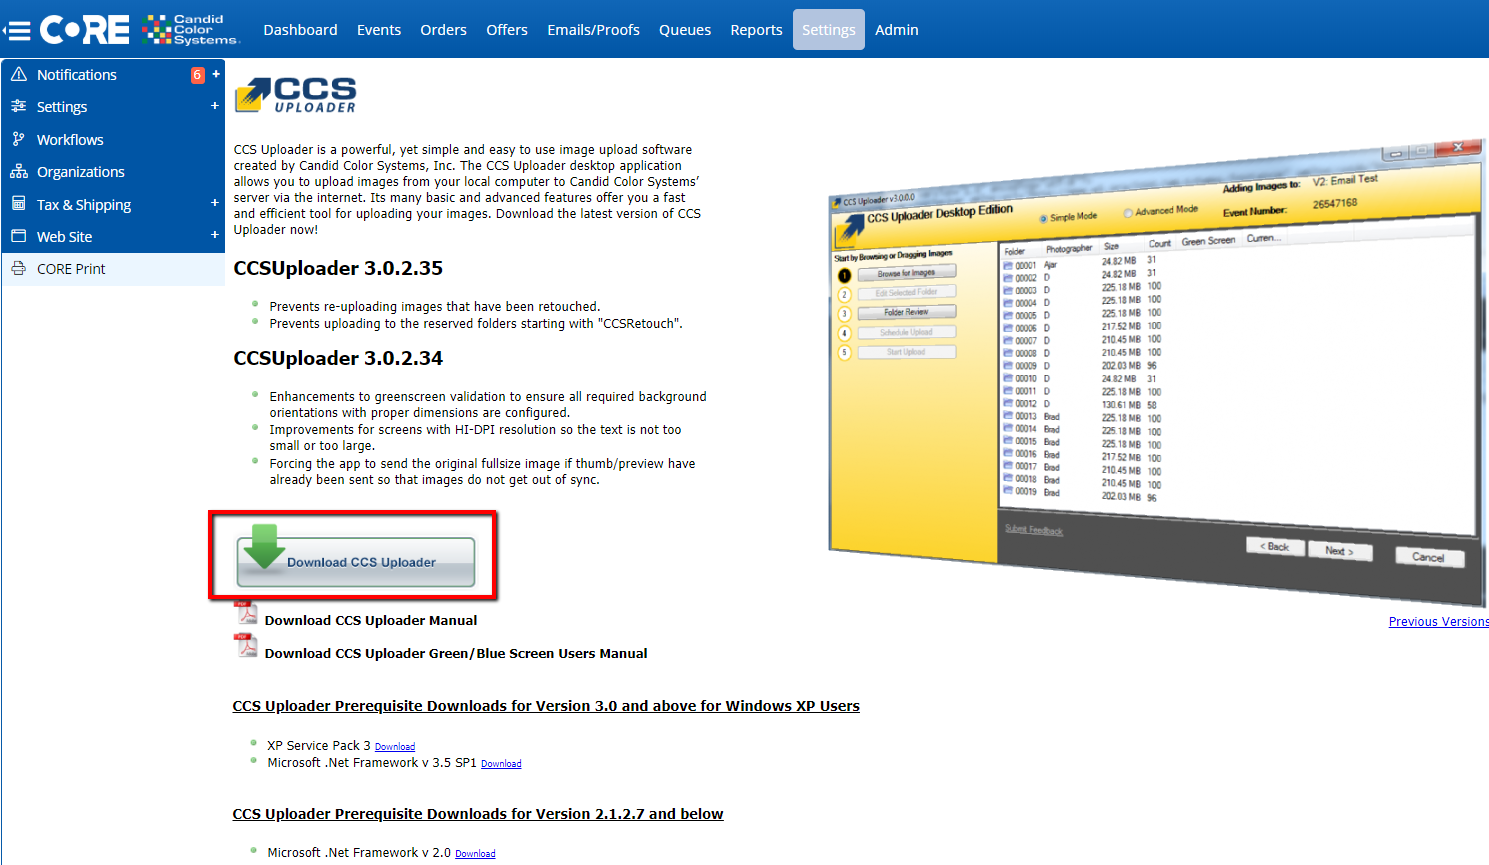Click the PDF icon for Uploader Manual
This screenshot has width=1489, height=865.
pyautogui.click(x=246, y=612)
